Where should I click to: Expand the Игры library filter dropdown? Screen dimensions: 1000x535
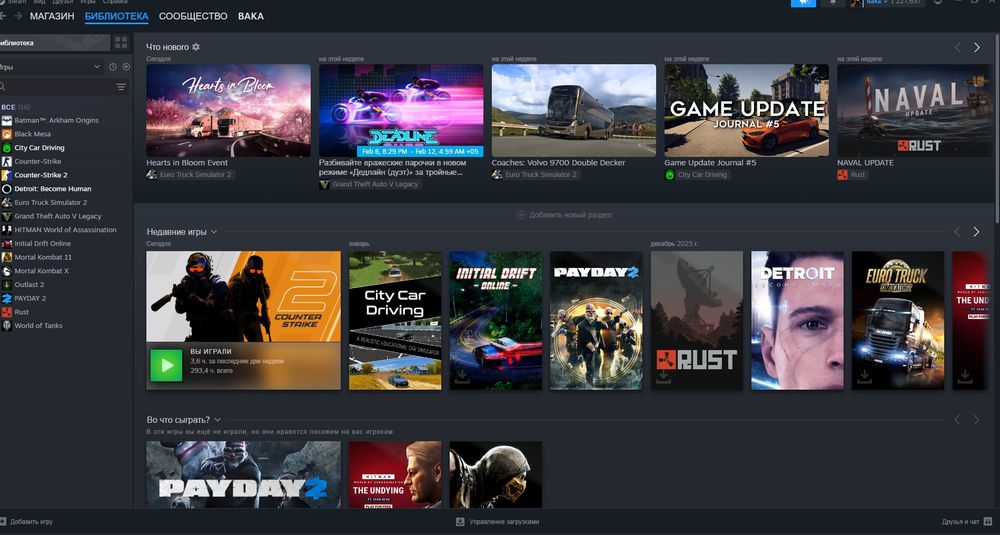pos(97,67)
